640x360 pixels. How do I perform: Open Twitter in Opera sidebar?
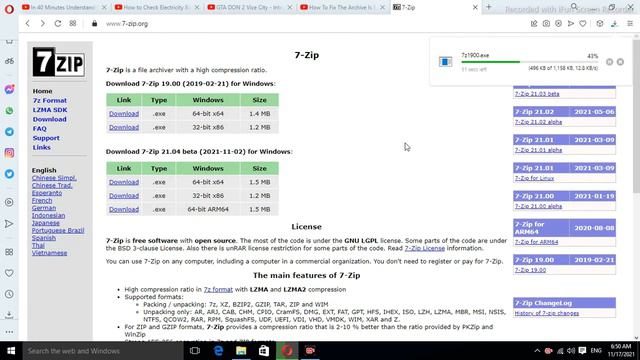pos(9,174)
